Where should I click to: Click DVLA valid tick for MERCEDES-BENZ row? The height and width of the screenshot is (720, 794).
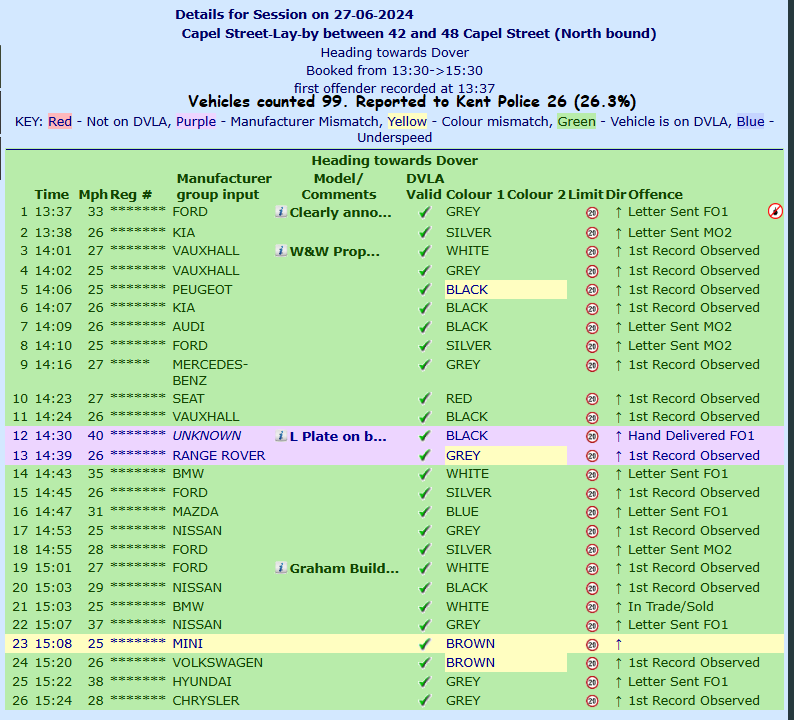[x=424, y=365]
